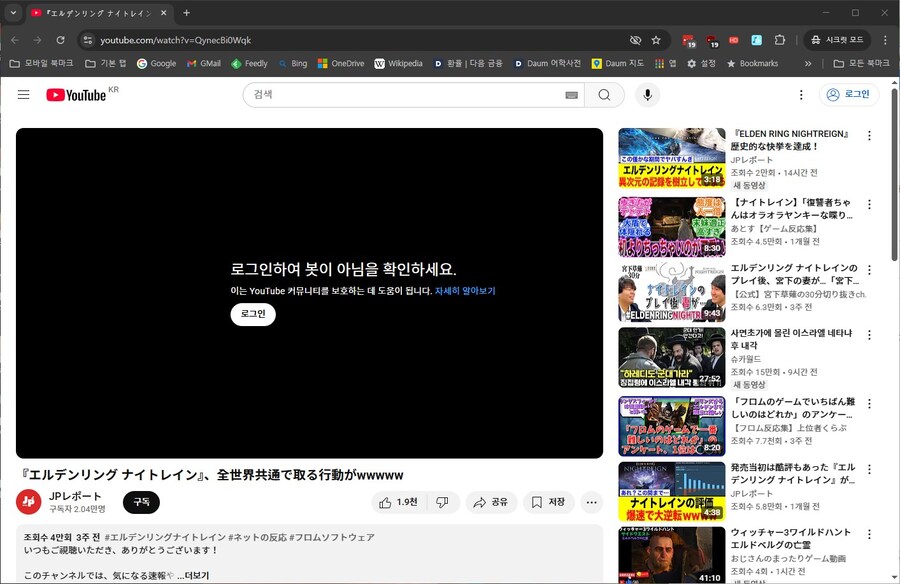Open hashtag #ネットの反応
This screenshot has height=584, width=900.
(257, 537)
